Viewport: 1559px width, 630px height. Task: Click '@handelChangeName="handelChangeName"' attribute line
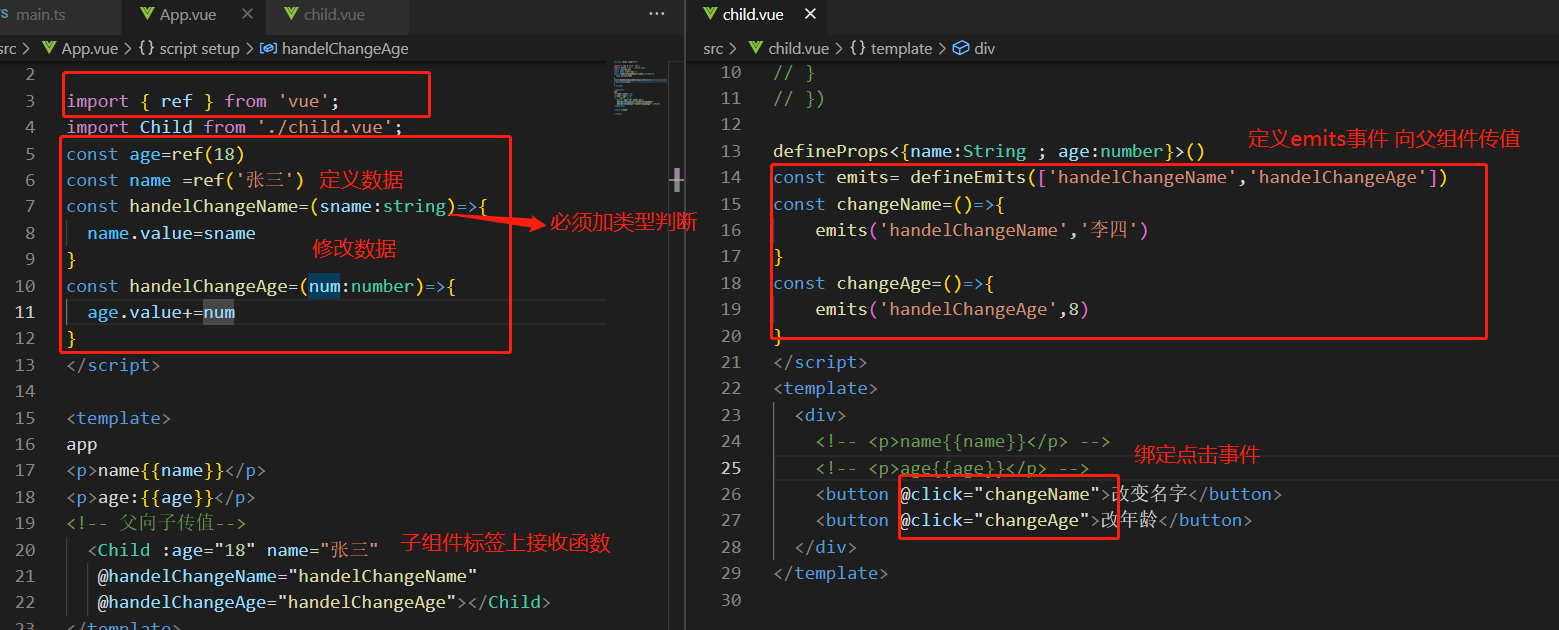coord(287,576)
